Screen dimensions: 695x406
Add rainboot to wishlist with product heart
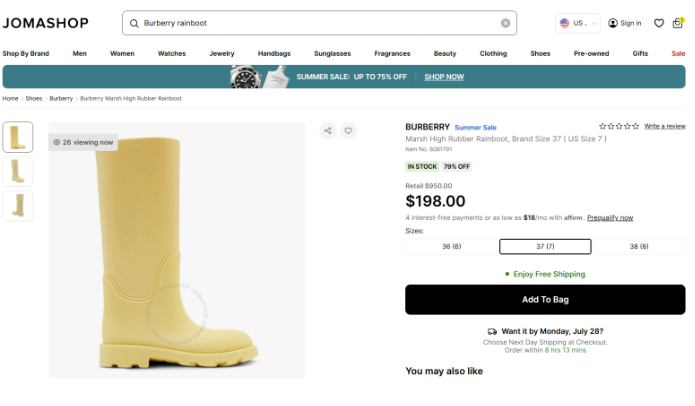tap(348, 130)
